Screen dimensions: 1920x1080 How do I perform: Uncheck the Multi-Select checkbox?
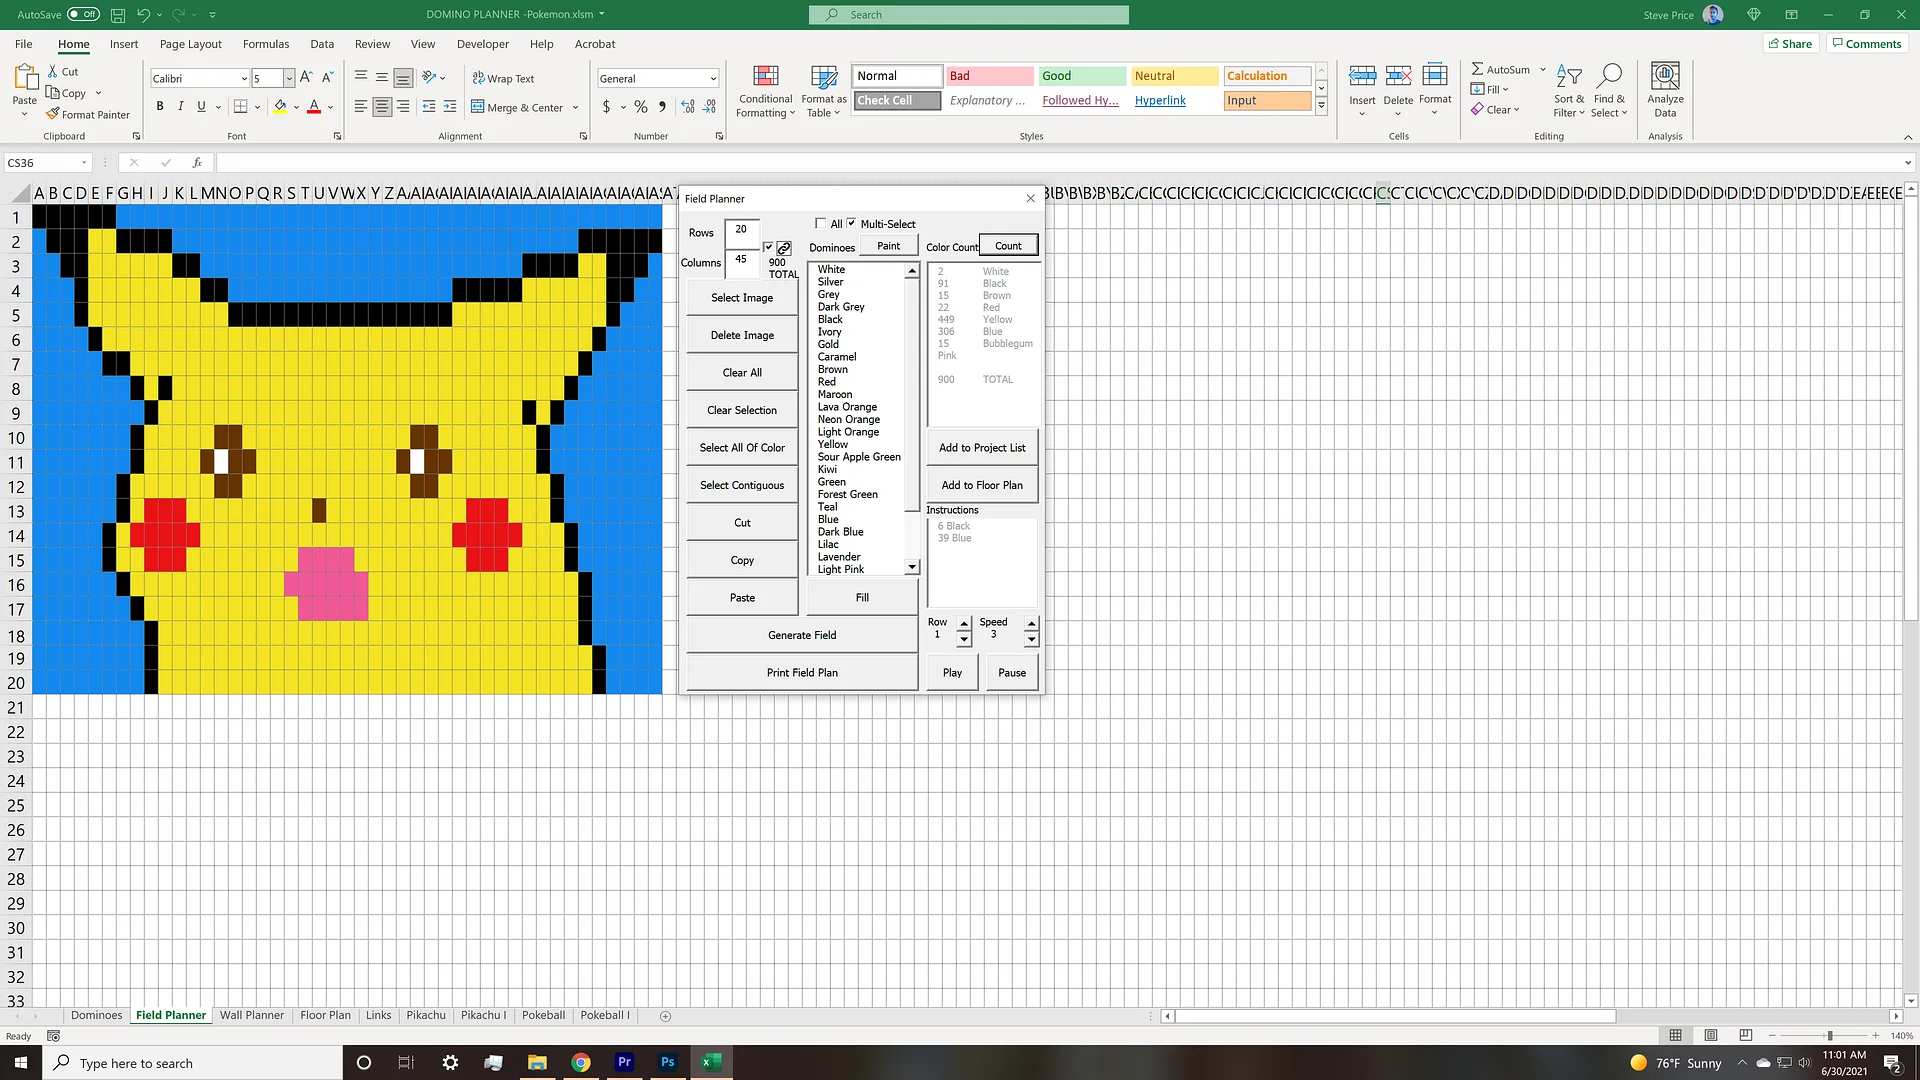pos(852,224)
